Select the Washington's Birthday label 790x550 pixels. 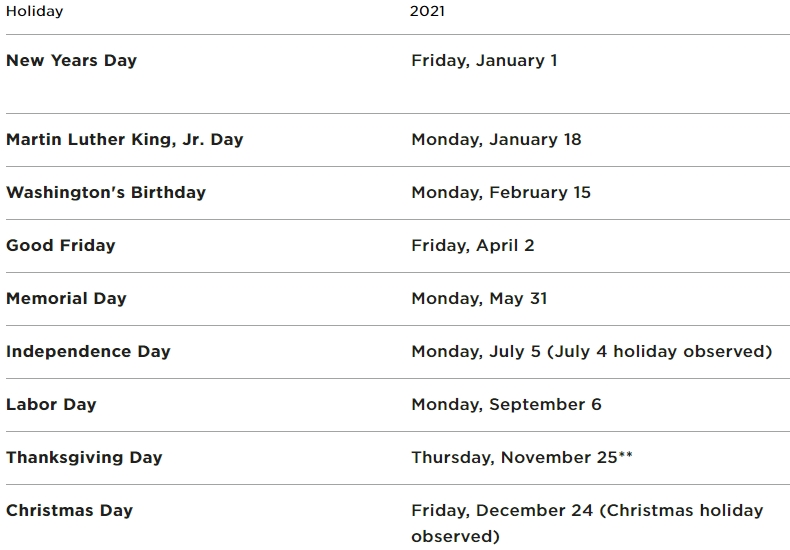pos(105,192)
